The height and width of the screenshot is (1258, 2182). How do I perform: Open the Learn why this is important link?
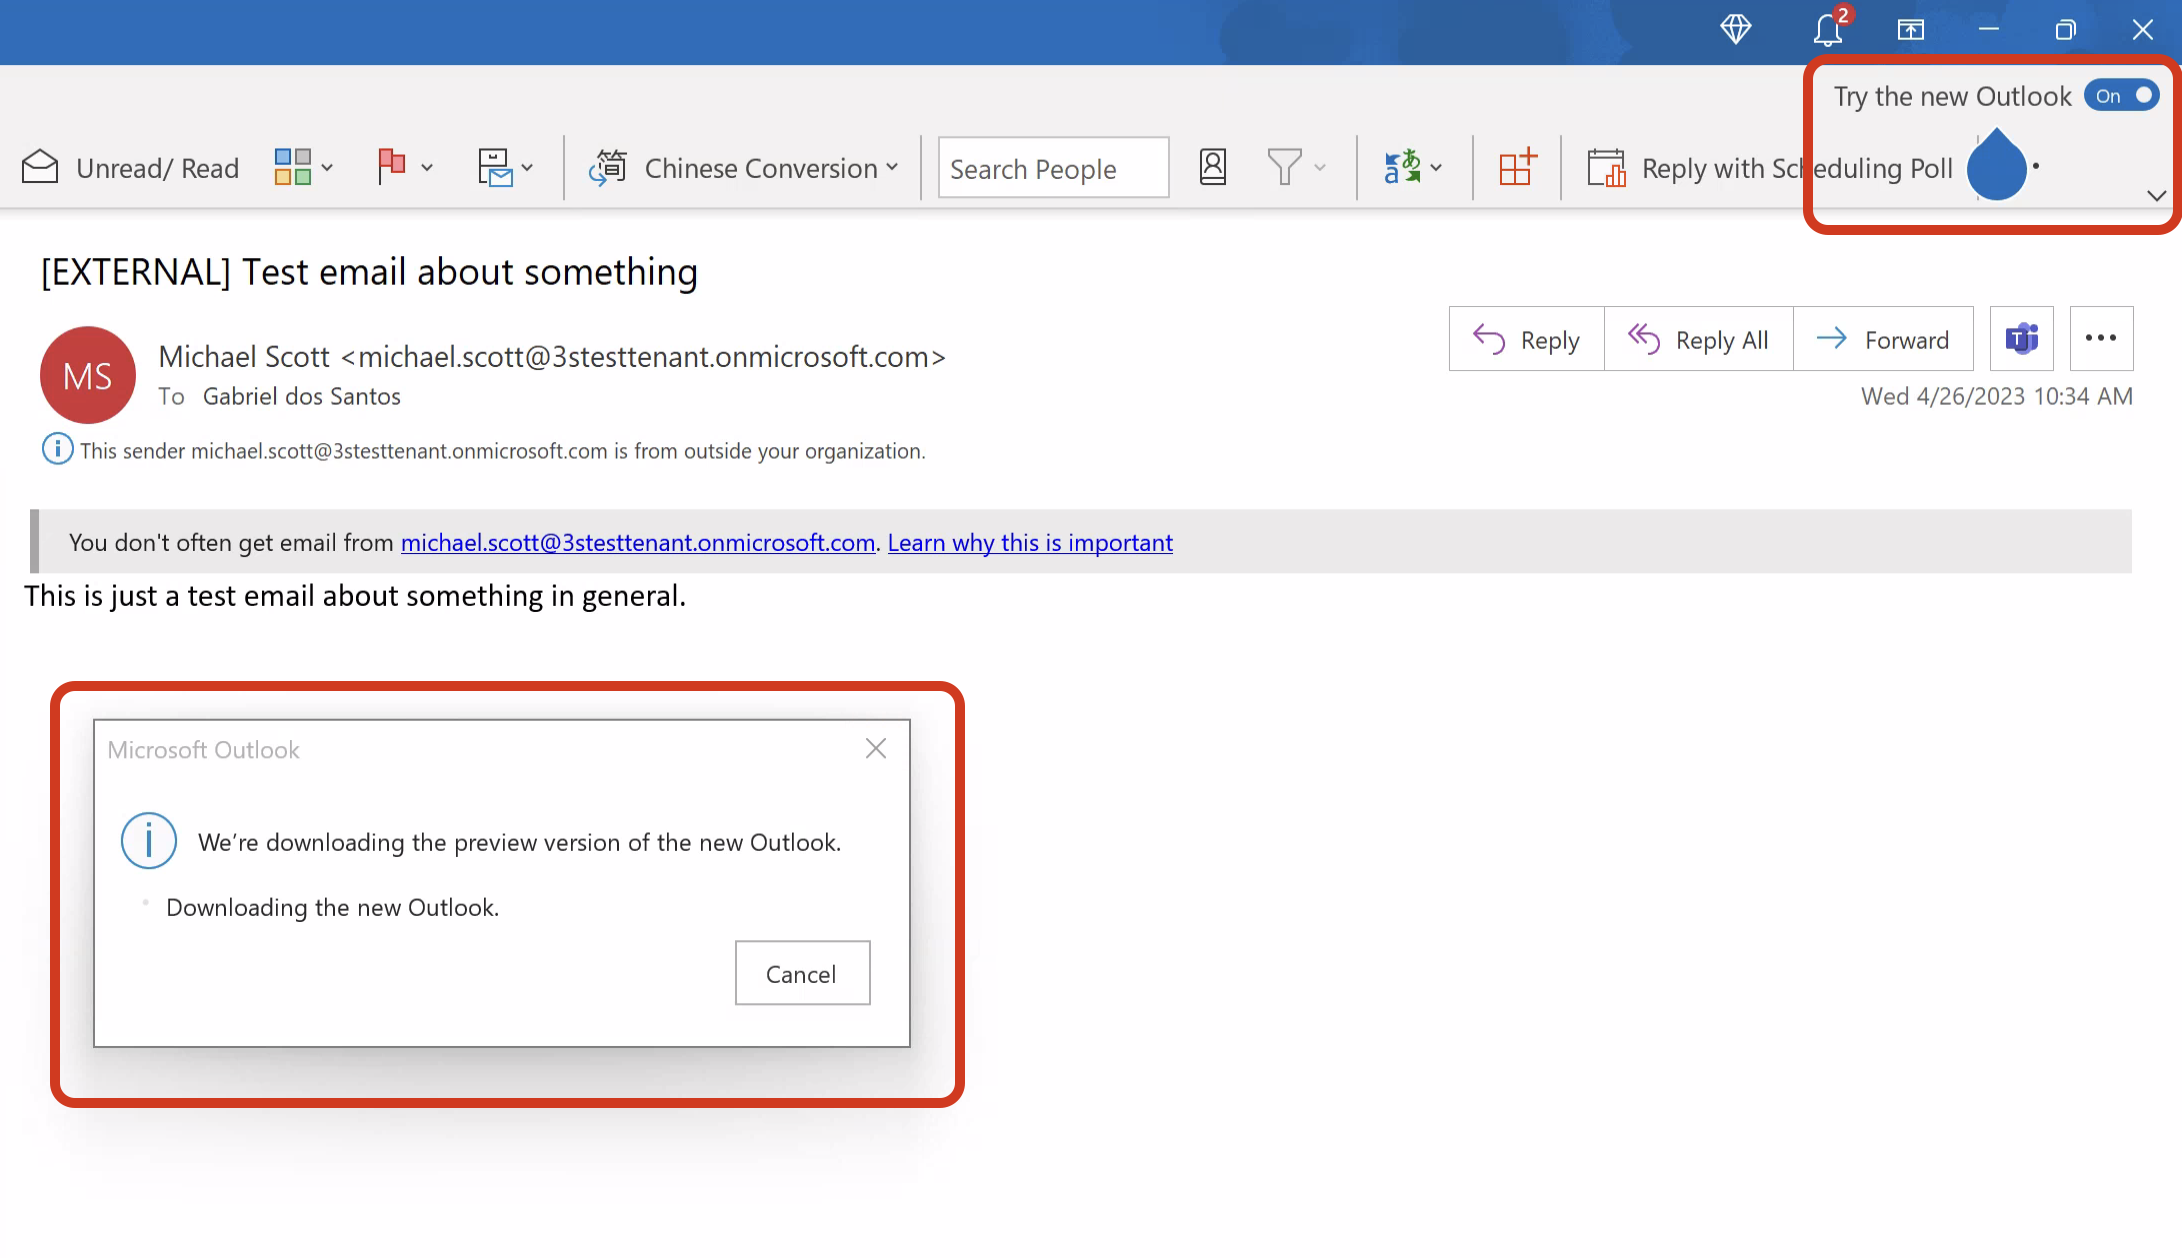coord(1029,542)
